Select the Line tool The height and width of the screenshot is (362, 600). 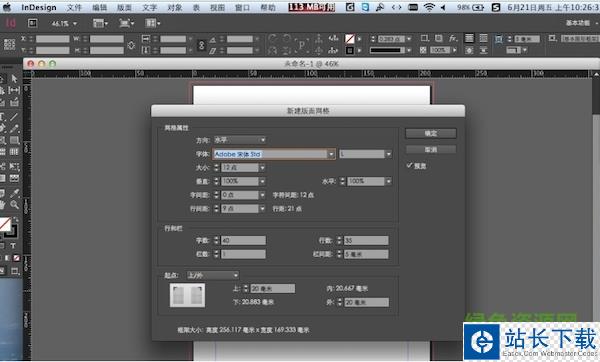tap(14, 116)
